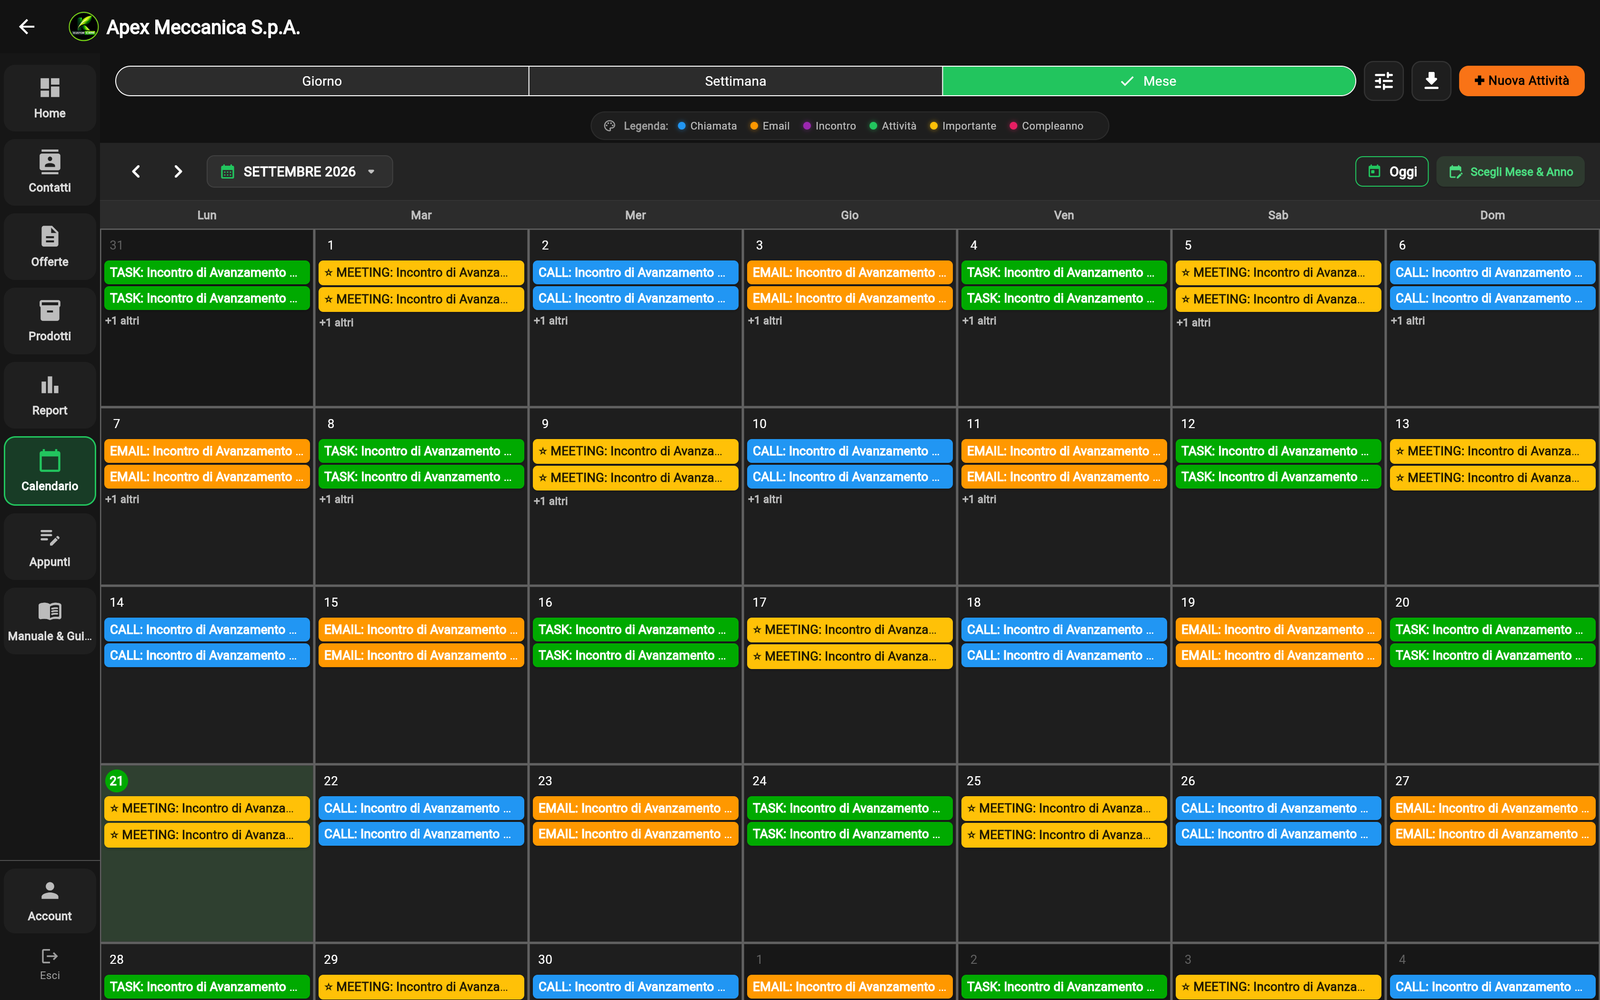Select the highlighted day number 21
This screenshot has height=1000, width=1600.
pyautogui.click(x=117, y=781)
